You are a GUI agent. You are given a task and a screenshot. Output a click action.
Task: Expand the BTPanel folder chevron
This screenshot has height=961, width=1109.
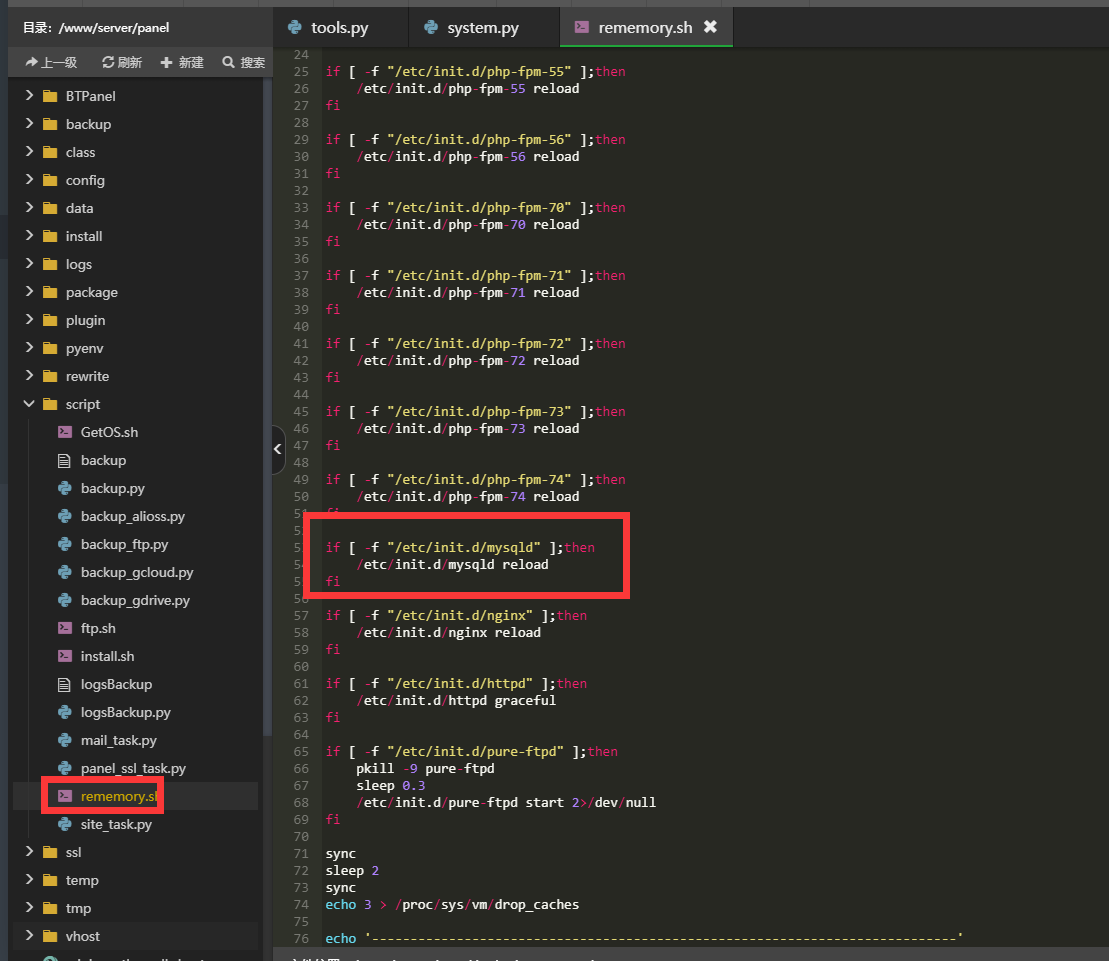pyautogui.click(x=29, y=95)
